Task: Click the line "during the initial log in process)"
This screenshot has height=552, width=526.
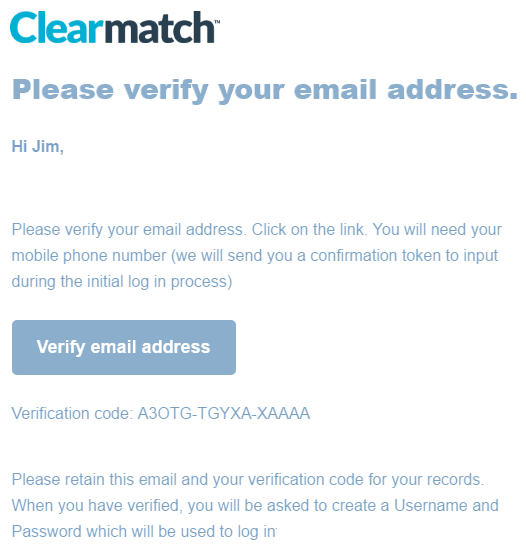Action: (x=122, y=282)
